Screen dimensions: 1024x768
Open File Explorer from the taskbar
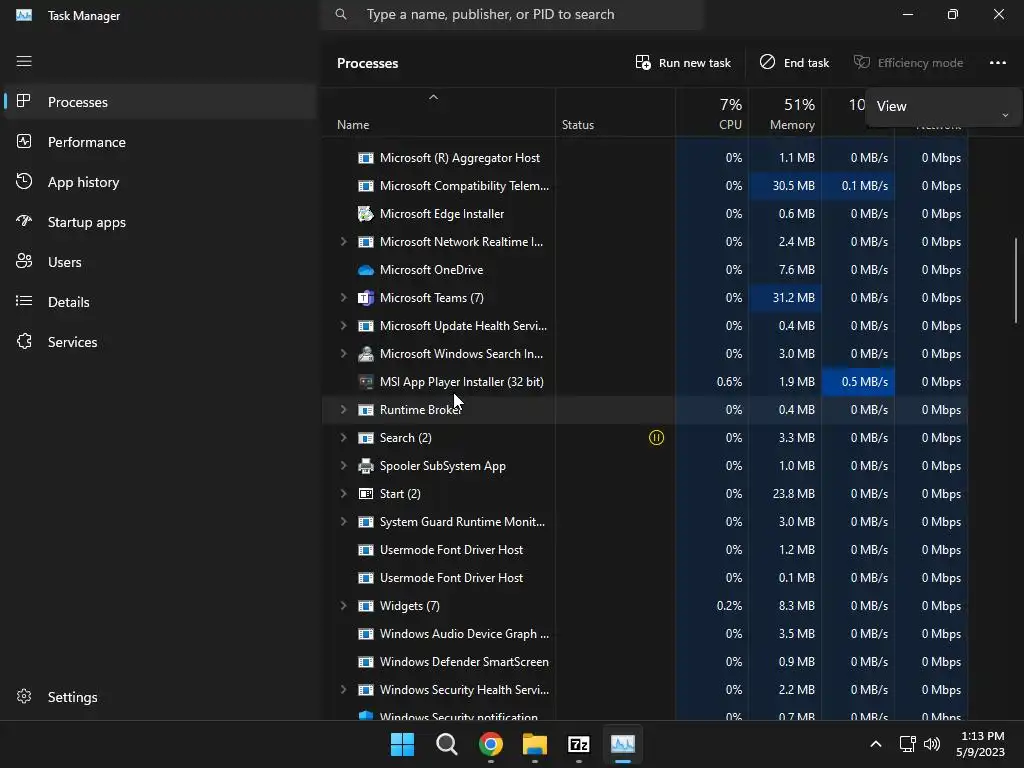[x=535, y=744]
